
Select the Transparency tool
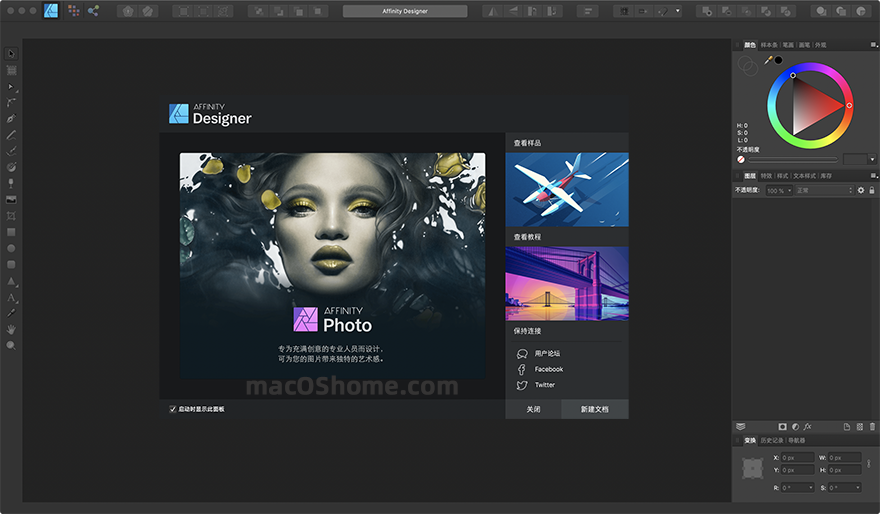point(11,183)
